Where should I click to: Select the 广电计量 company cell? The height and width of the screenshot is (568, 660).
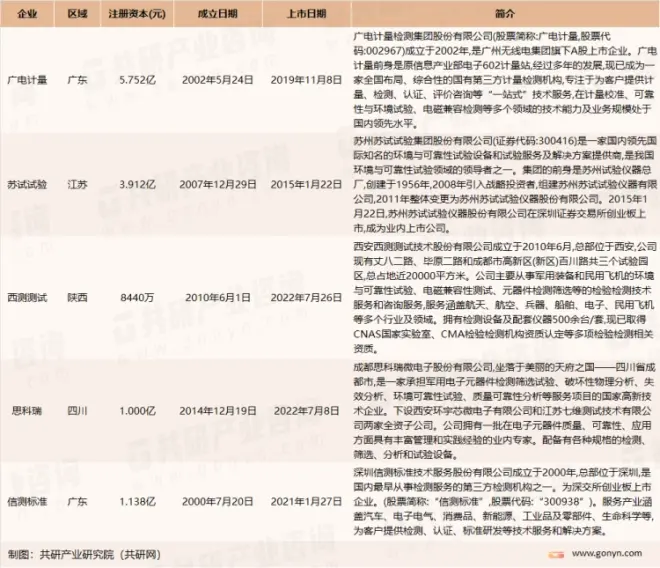[27, 80]
